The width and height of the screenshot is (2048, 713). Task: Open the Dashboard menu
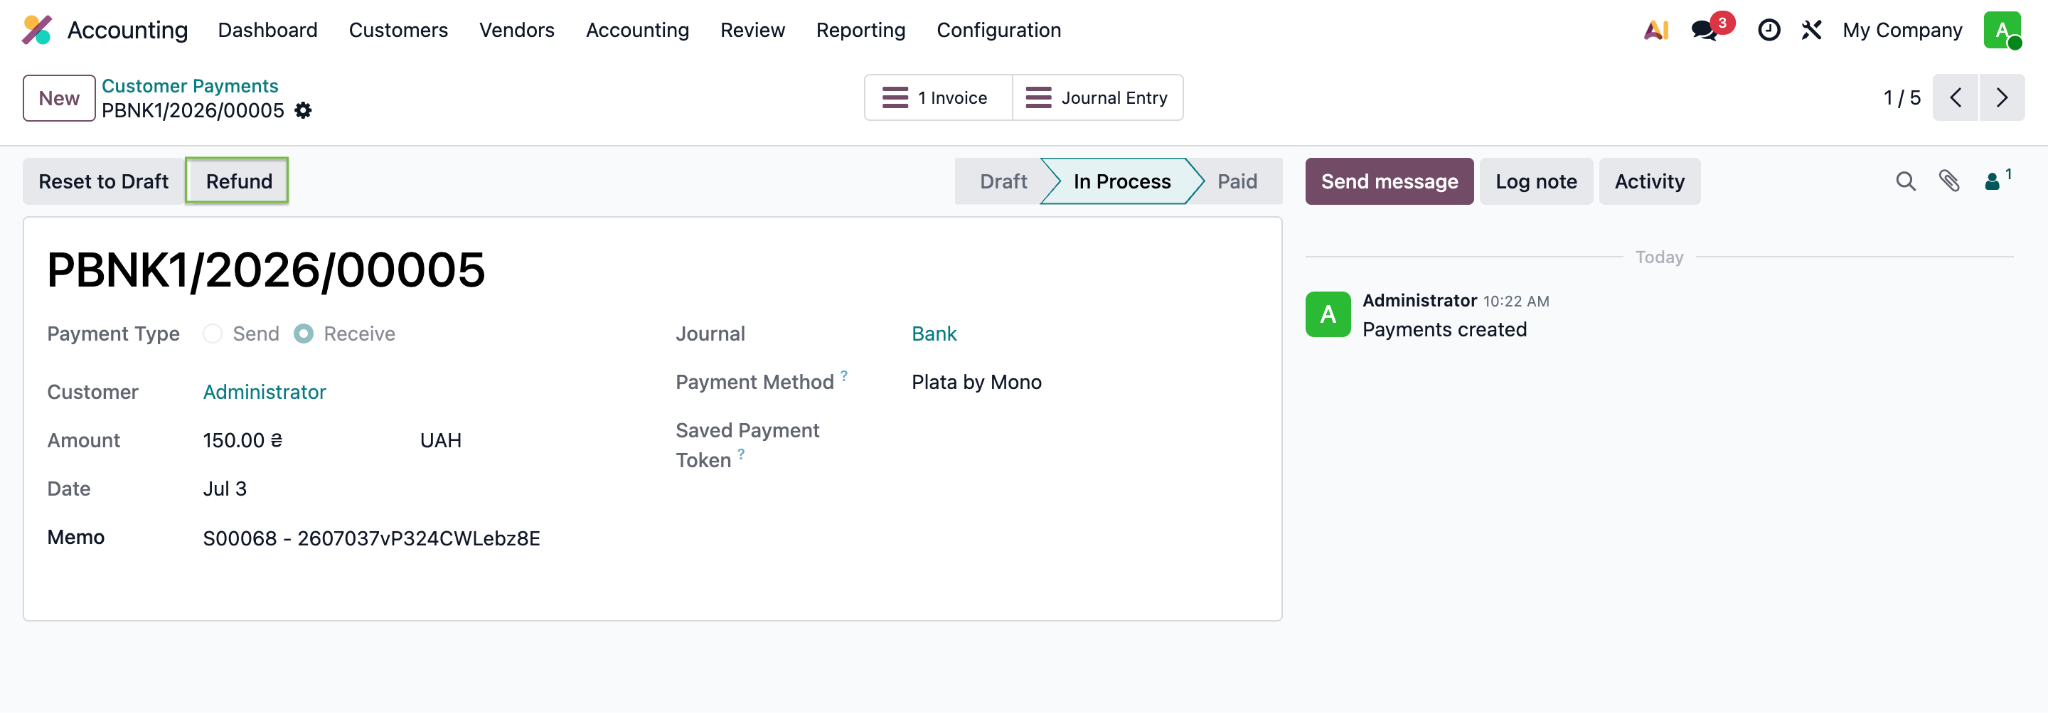pos(268,30)
